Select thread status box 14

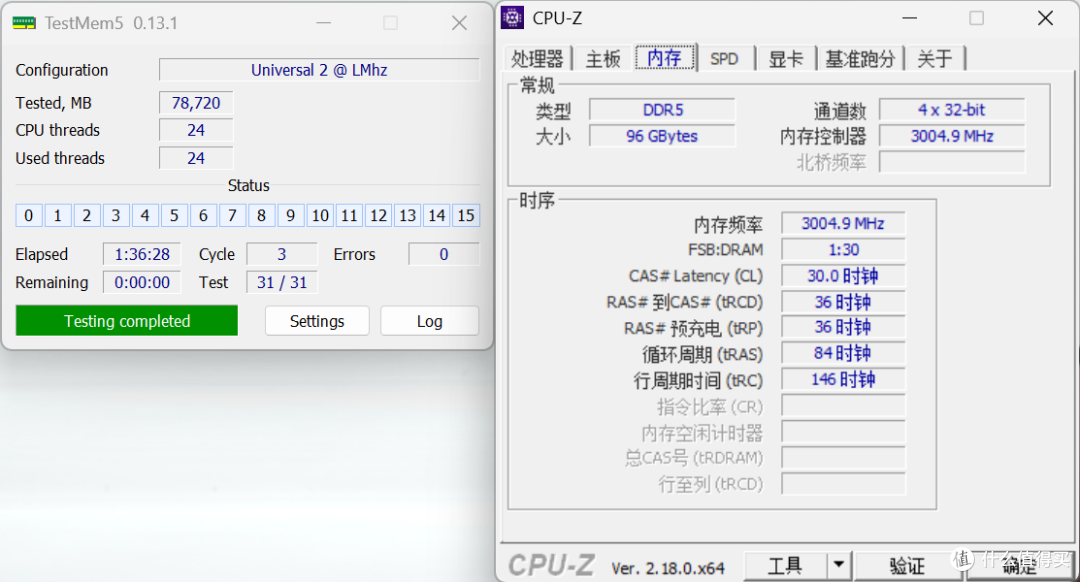tap(437, 216)
